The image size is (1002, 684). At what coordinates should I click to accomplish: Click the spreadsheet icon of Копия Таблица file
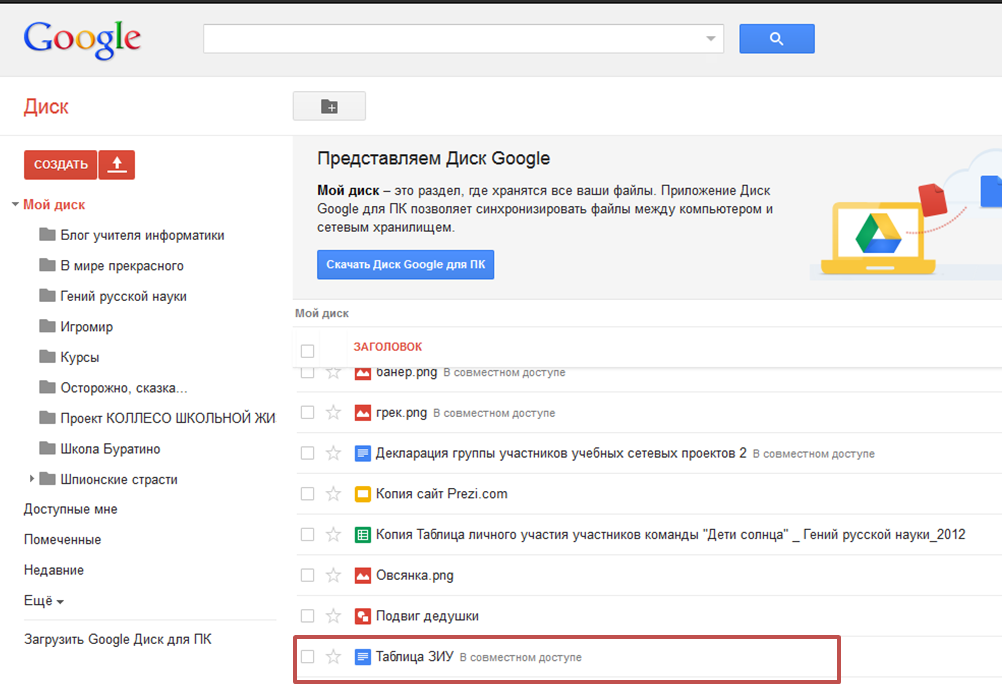tap(363, 535)
